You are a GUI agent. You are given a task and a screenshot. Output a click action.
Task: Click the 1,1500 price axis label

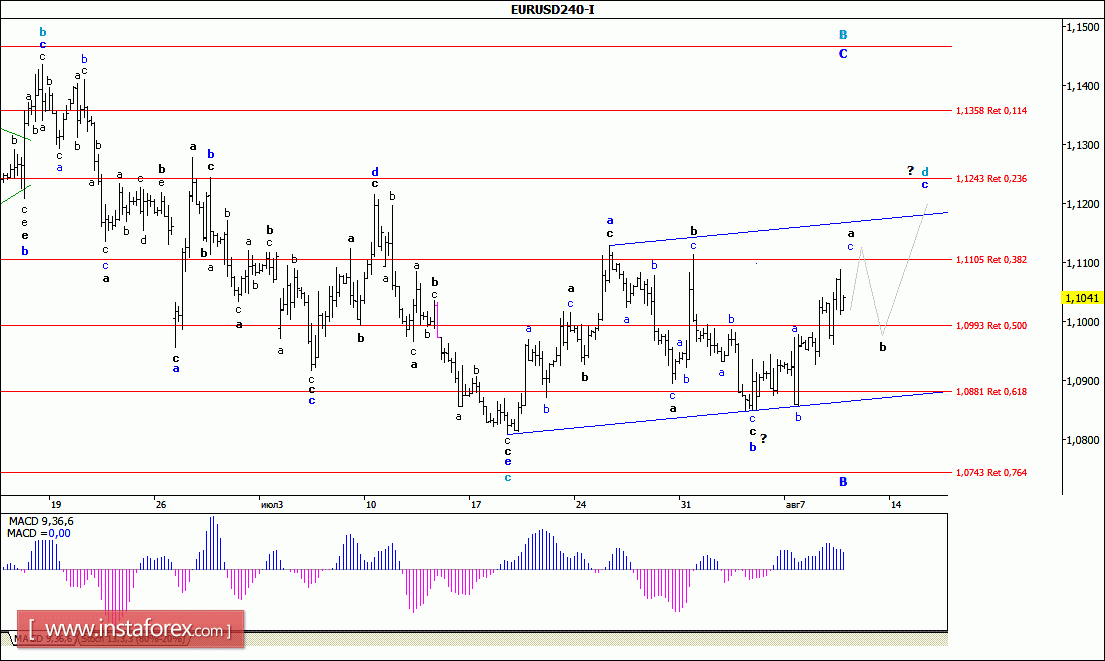point(1080,28)
